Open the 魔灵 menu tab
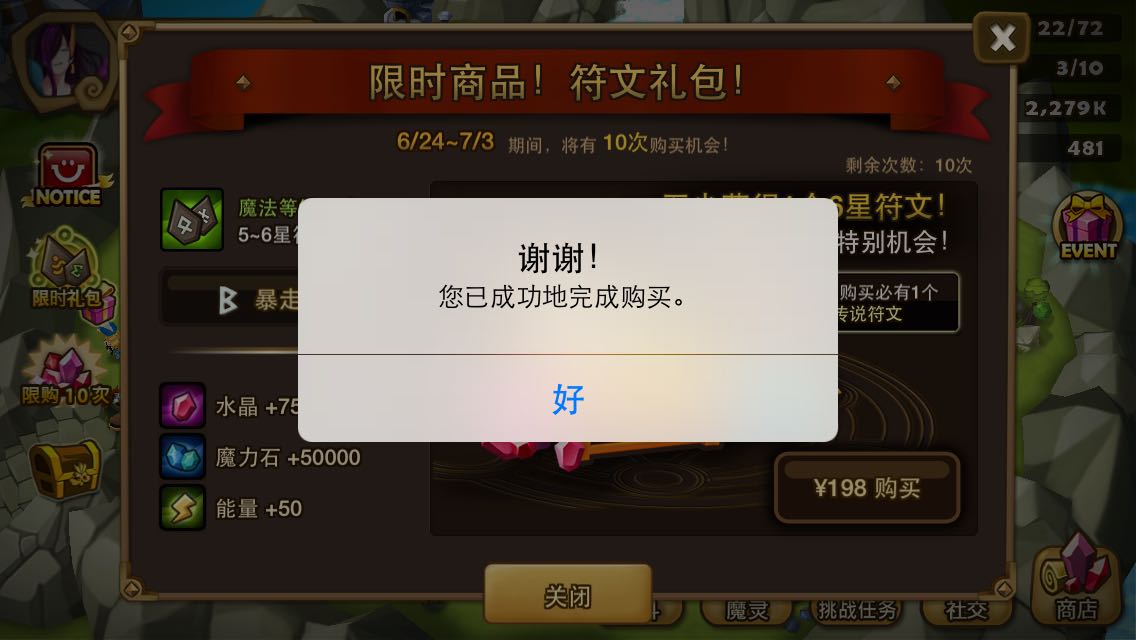This screenshot has width=1136, height=640. 746,610
